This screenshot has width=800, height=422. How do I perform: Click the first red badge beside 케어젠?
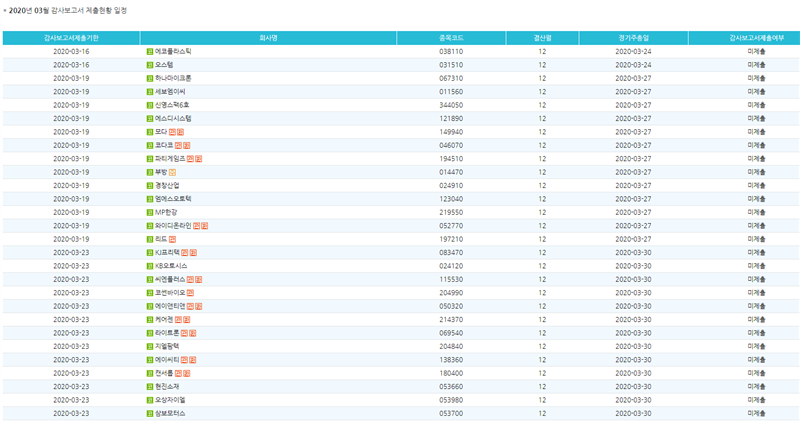click(x=178, y=320)
